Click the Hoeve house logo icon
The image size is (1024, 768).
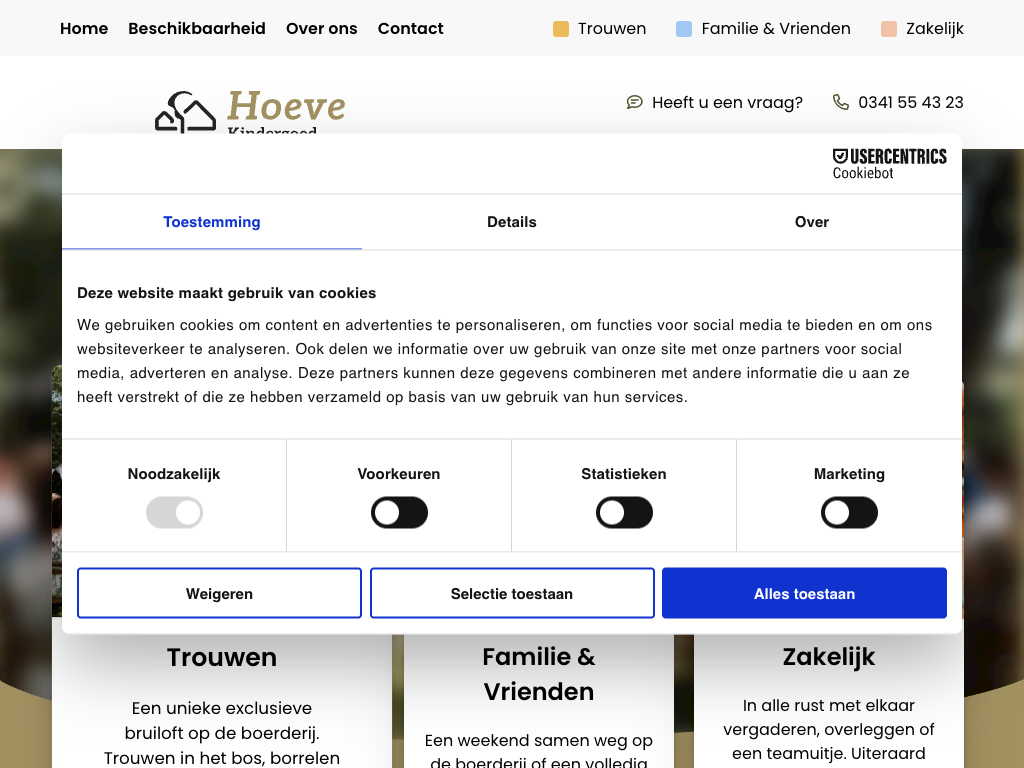coord(185,112)
